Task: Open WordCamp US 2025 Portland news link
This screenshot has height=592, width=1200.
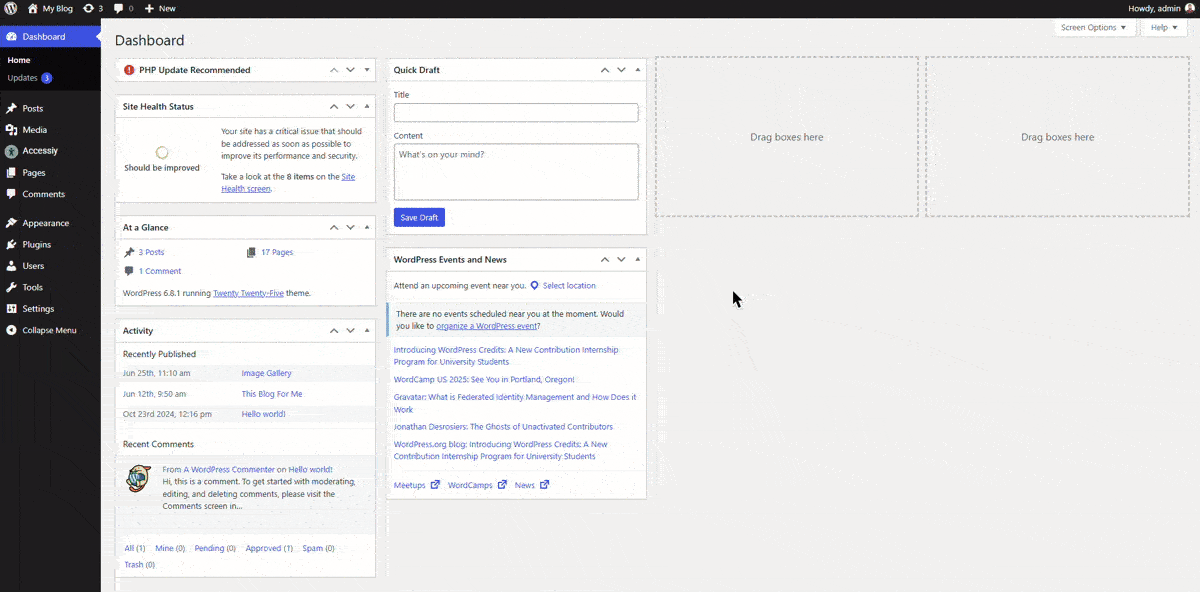Action: point(484,380)
